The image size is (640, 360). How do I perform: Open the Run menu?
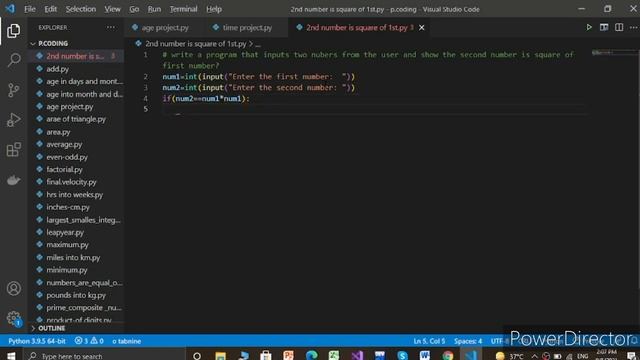click(154, 9)
